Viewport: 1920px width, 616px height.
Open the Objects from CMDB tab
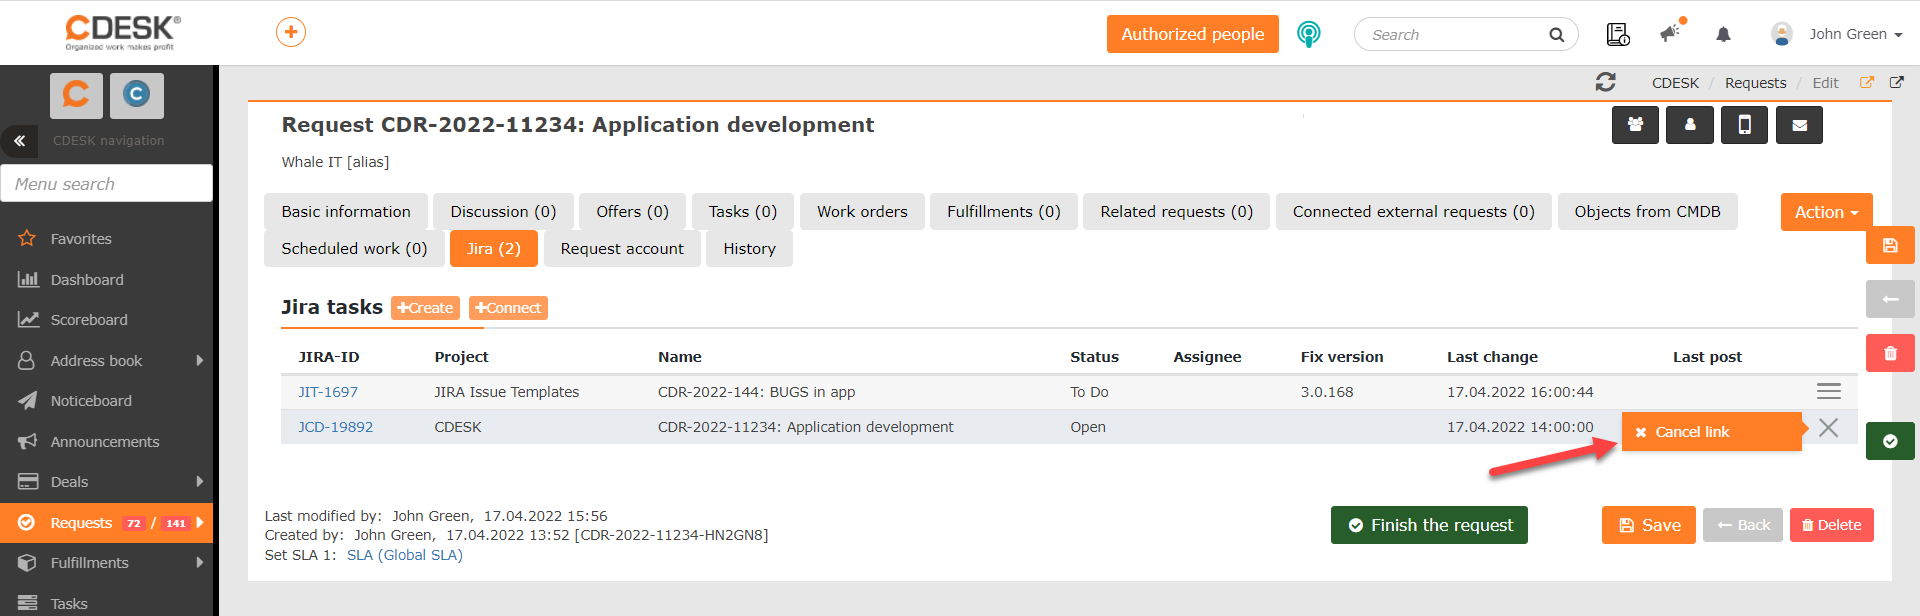tap(1647, 212)
